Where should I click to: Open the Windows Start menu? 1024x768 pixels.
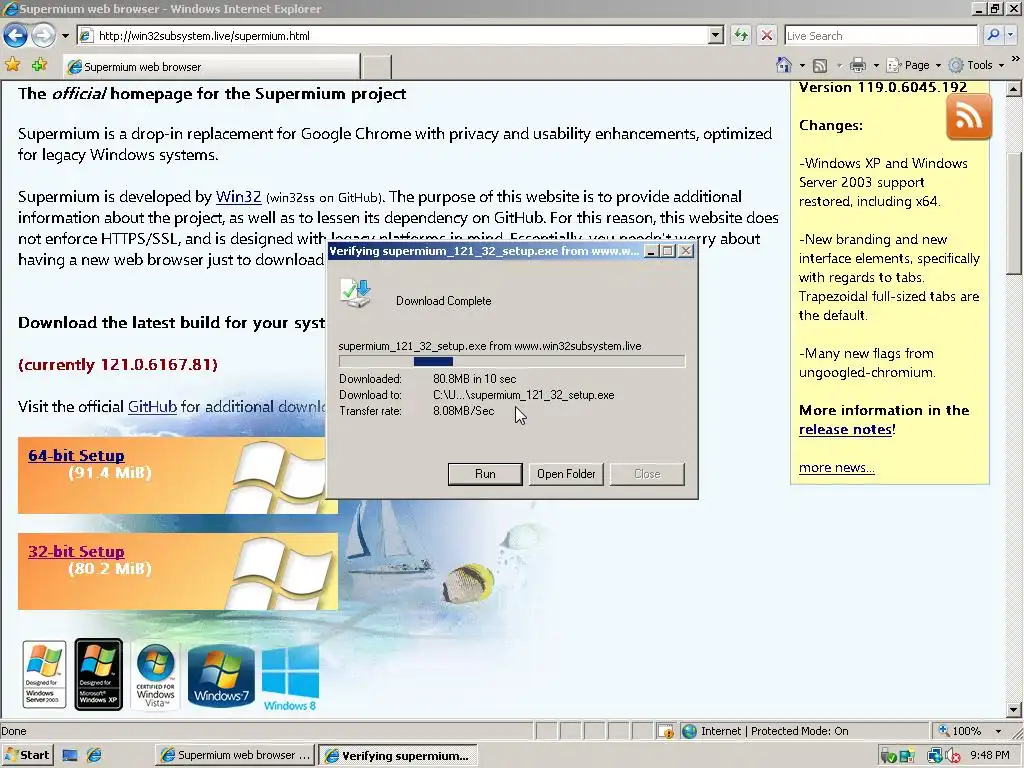(27, 755)
